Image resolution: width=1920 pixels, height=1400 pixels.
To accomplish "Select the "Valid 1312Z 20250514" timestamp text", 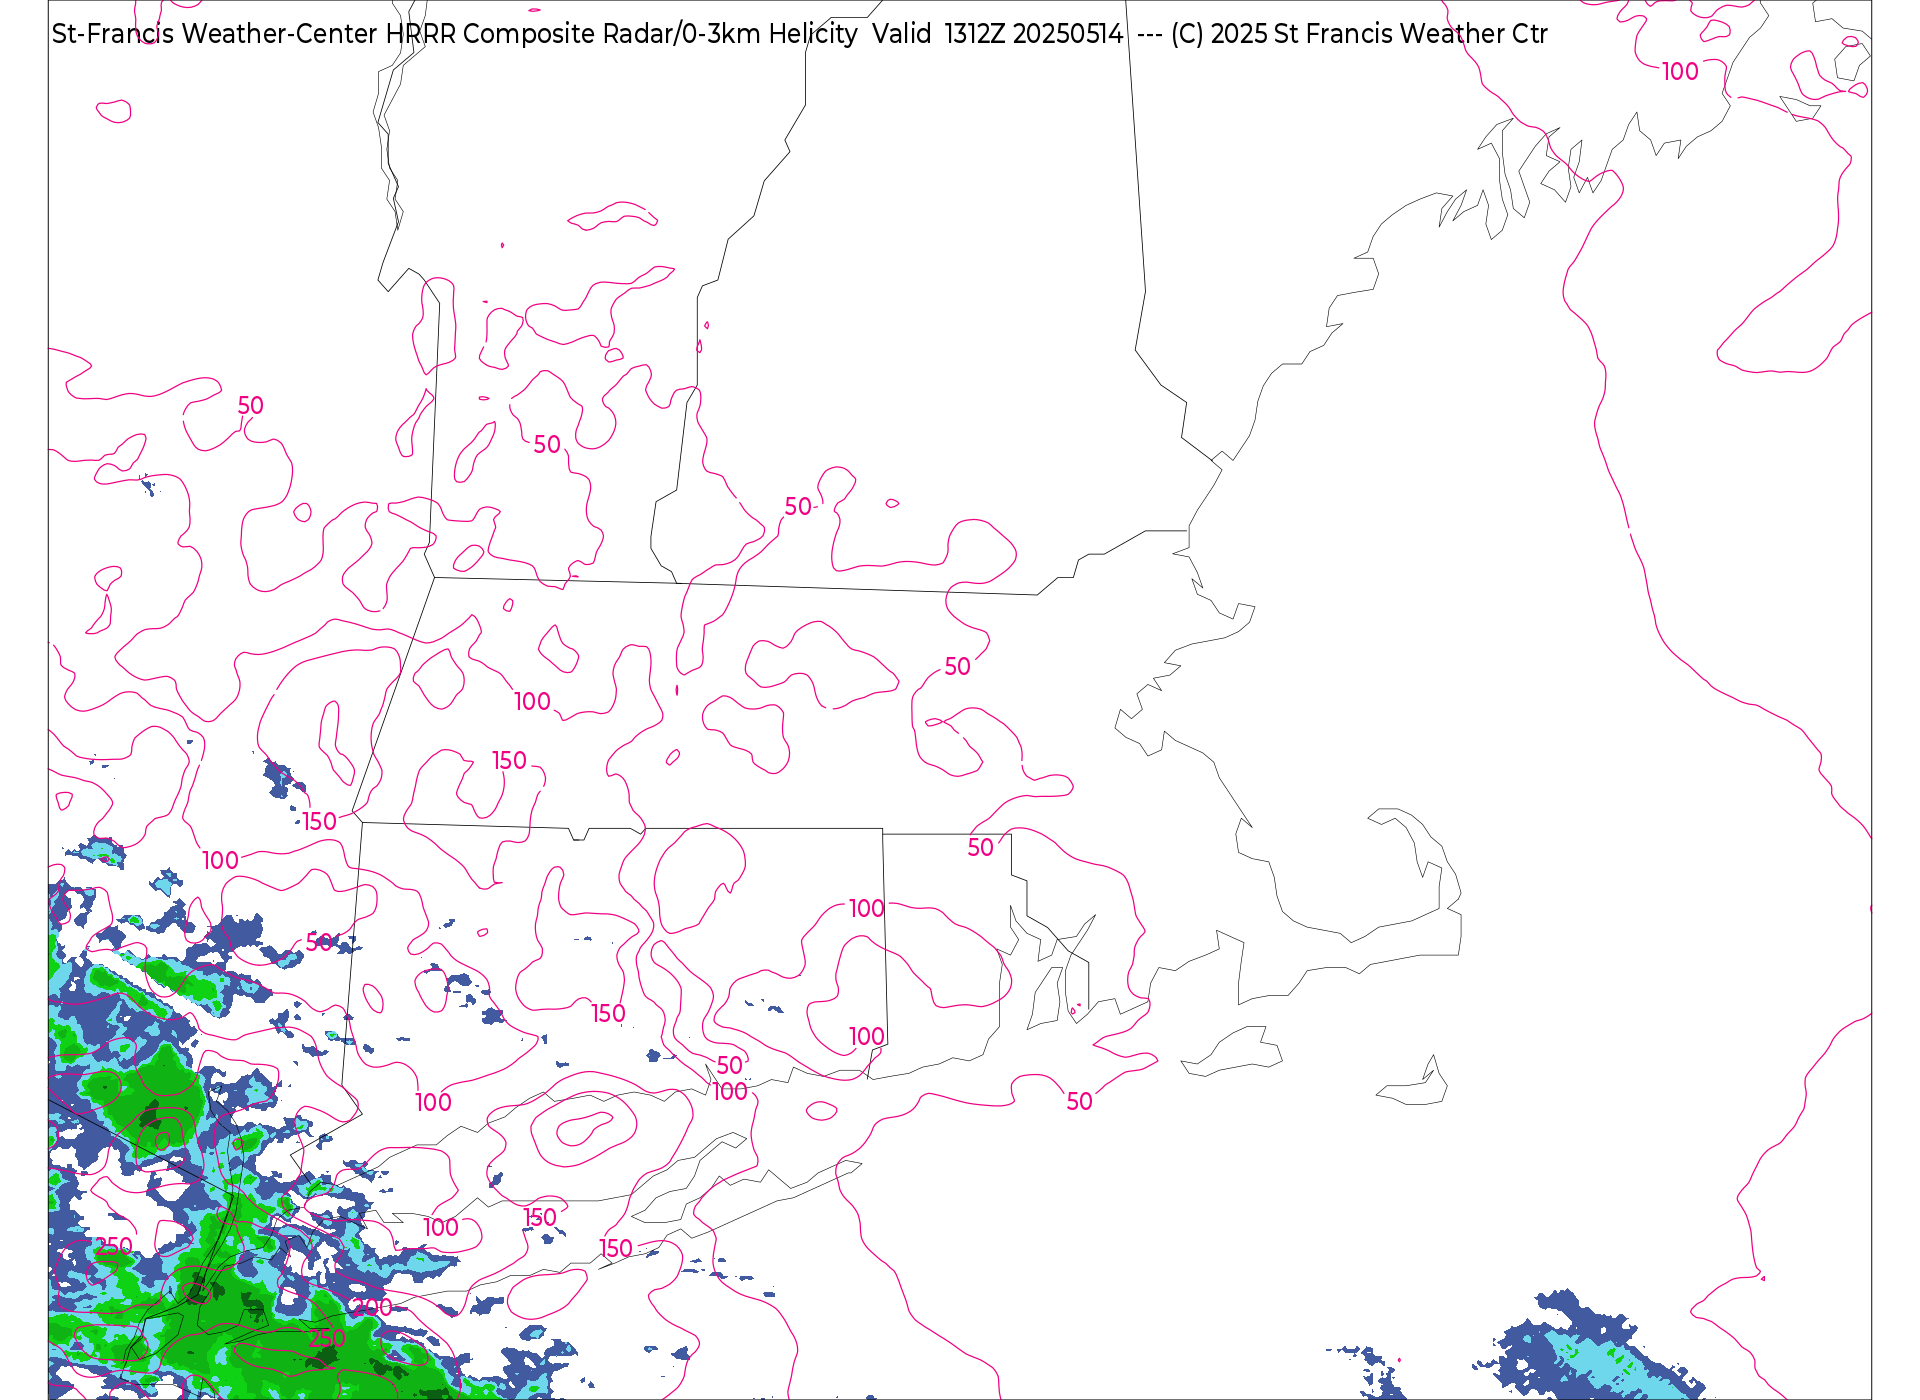I will click(x=997, y=34).
